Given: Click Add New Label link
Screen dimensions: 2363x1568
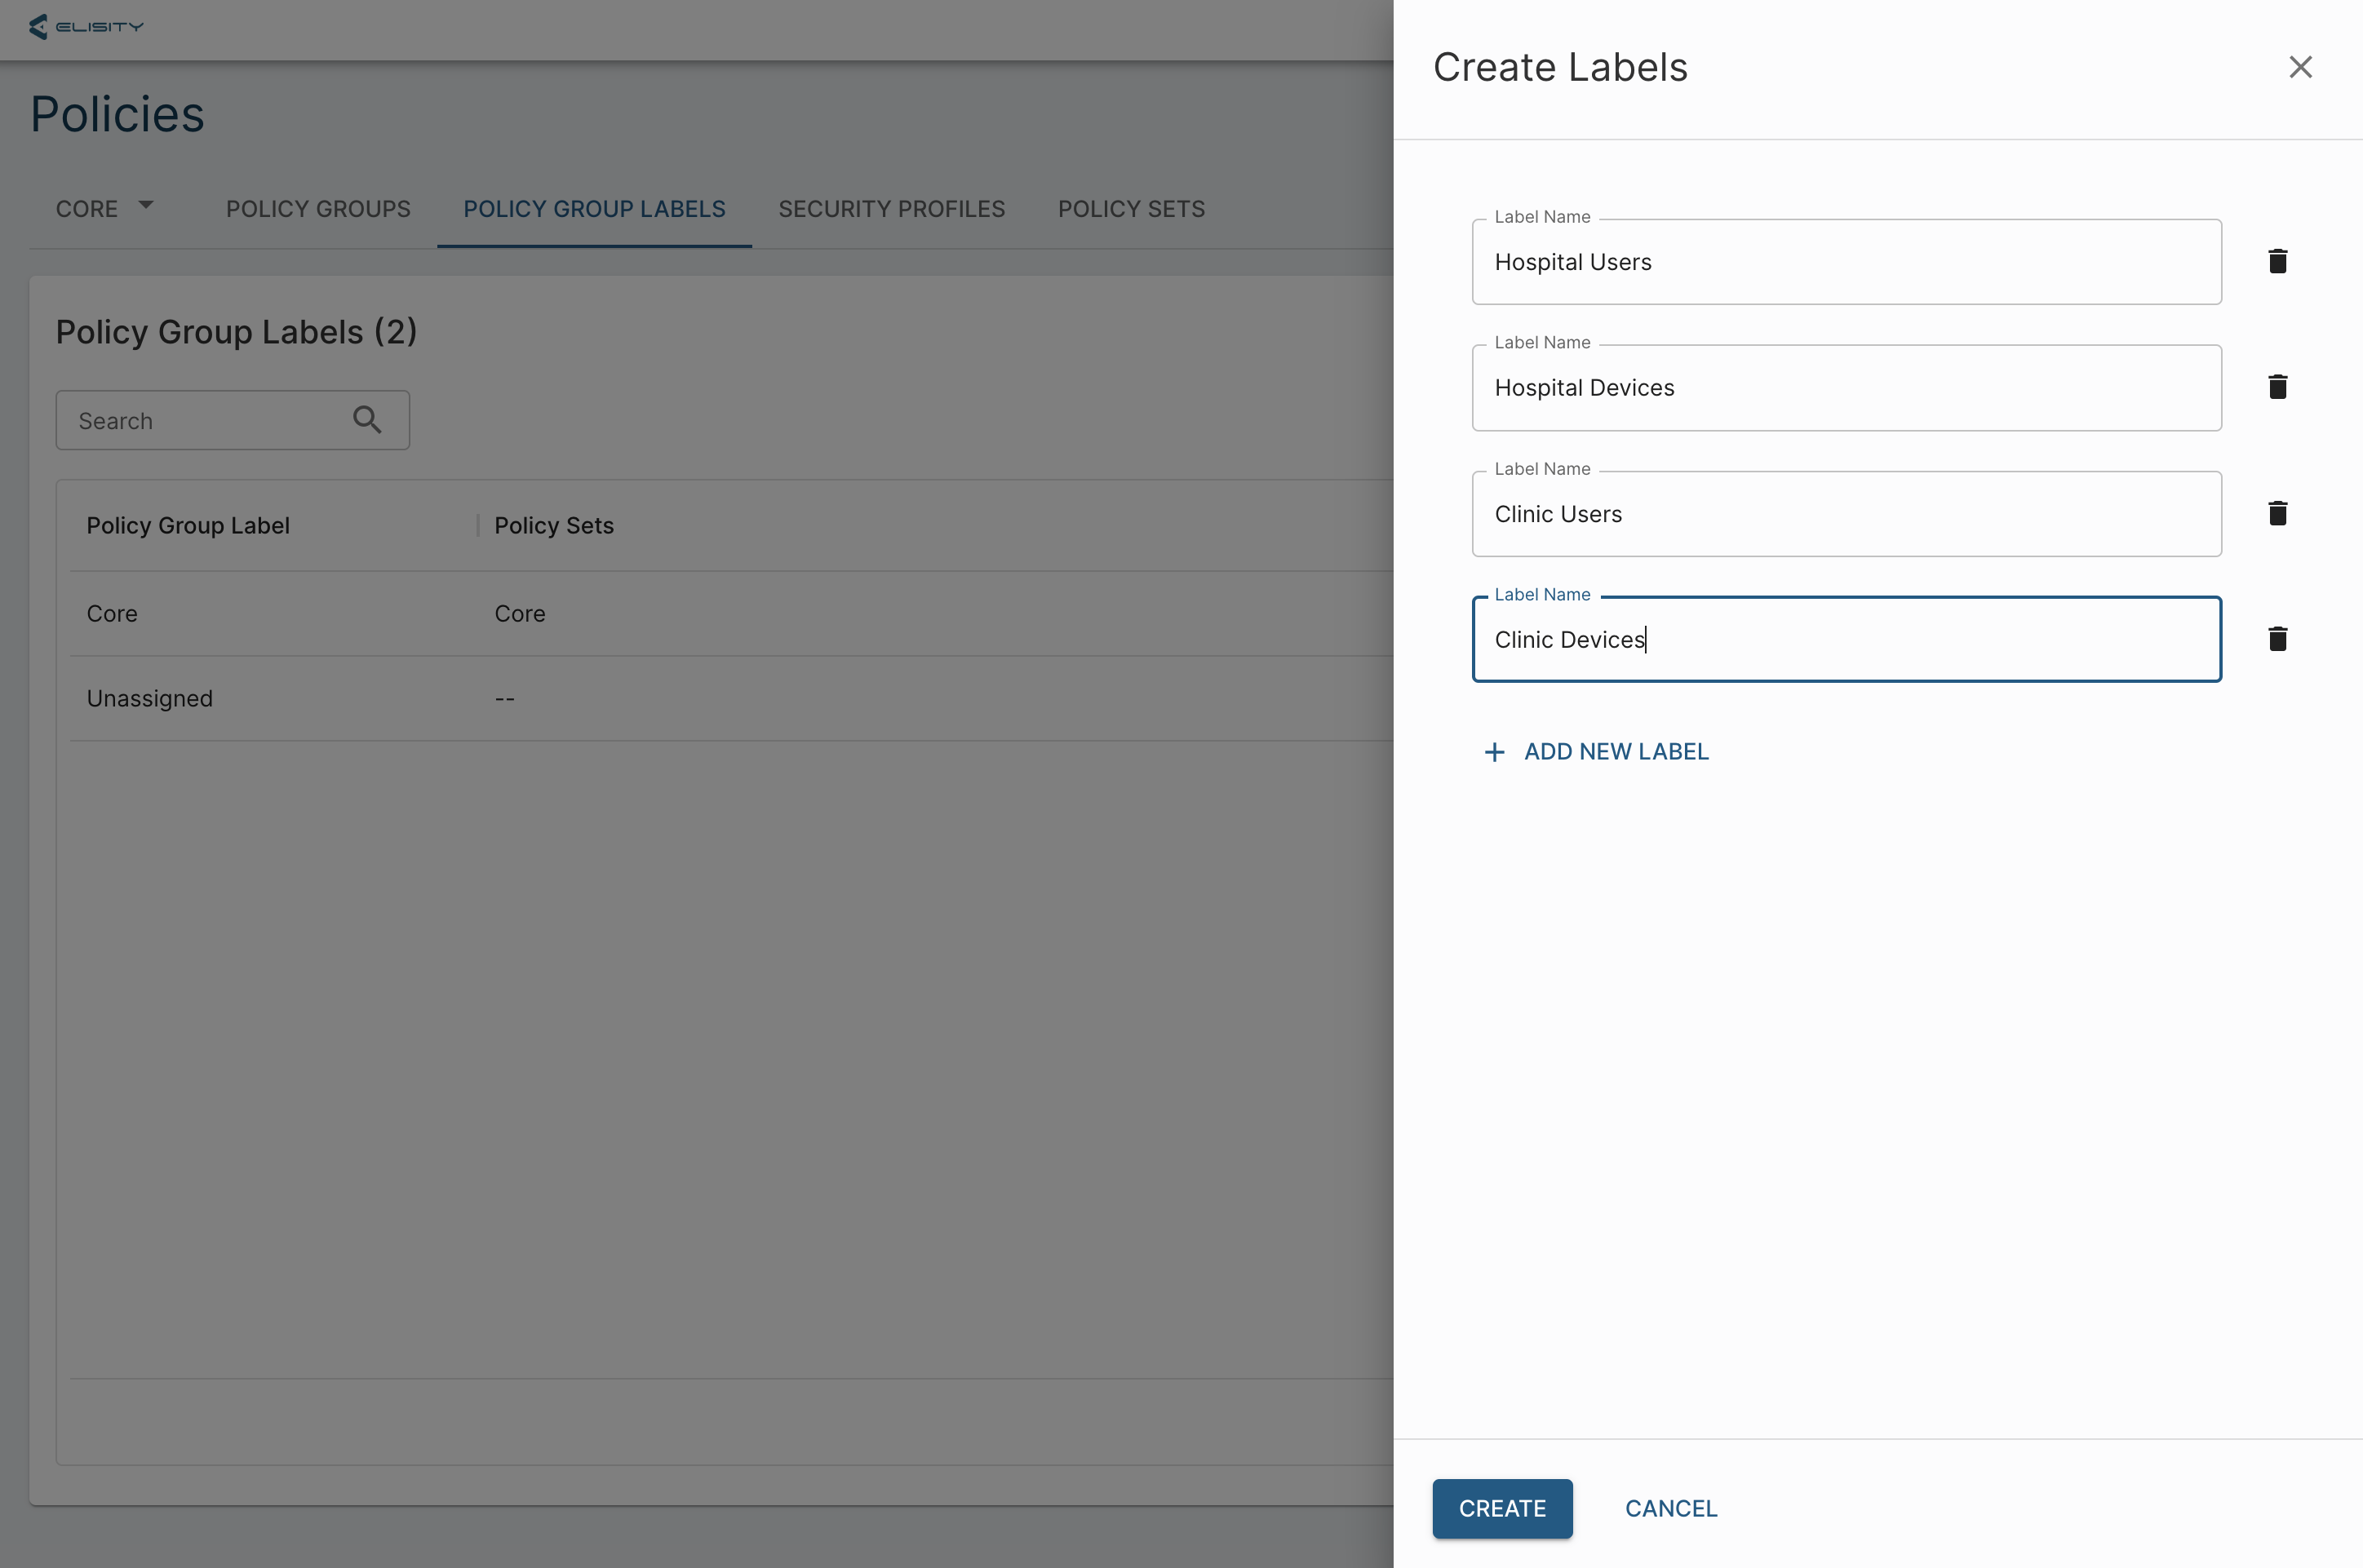Looking at the screenshot, I should (x=1596, y=752).
